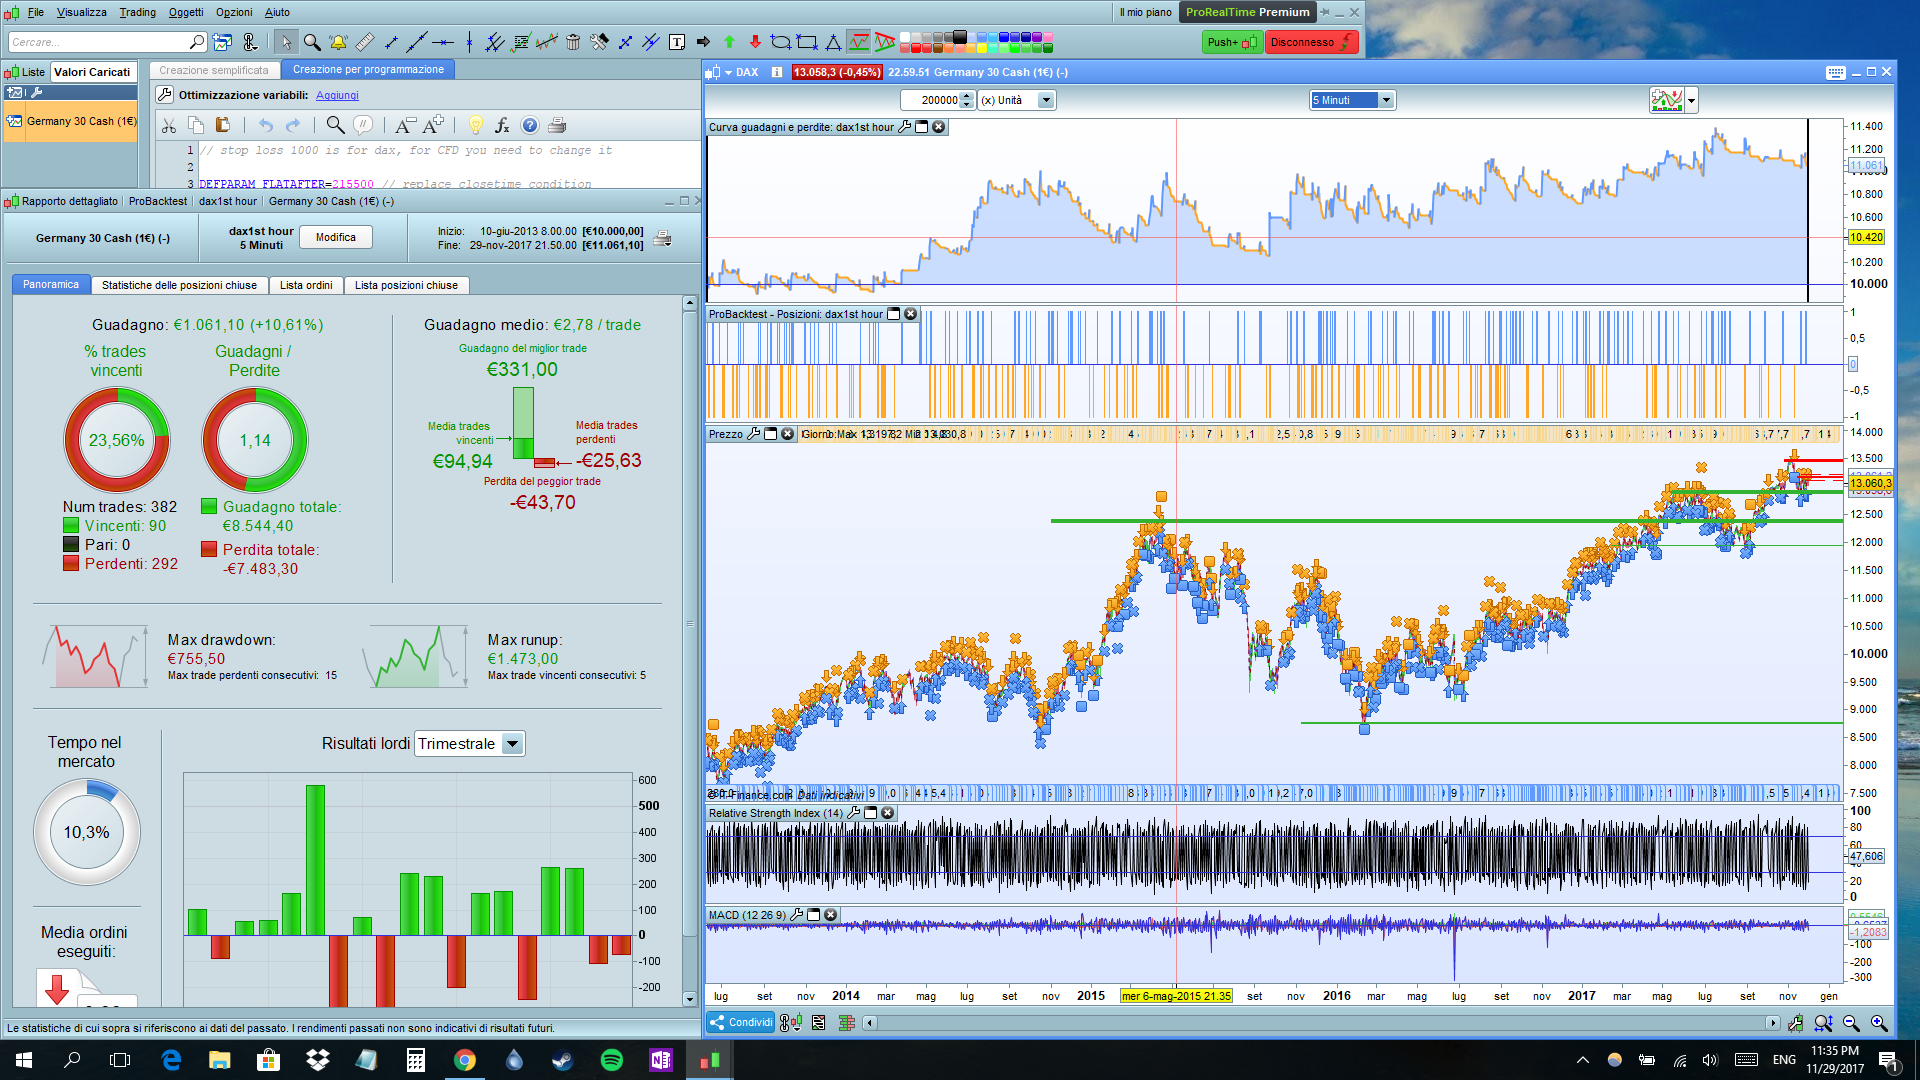Image resolution: width=1920 pixels, height=1080 pixels.
Task: Open the Lista ordini tab
Action: point(306,285)
